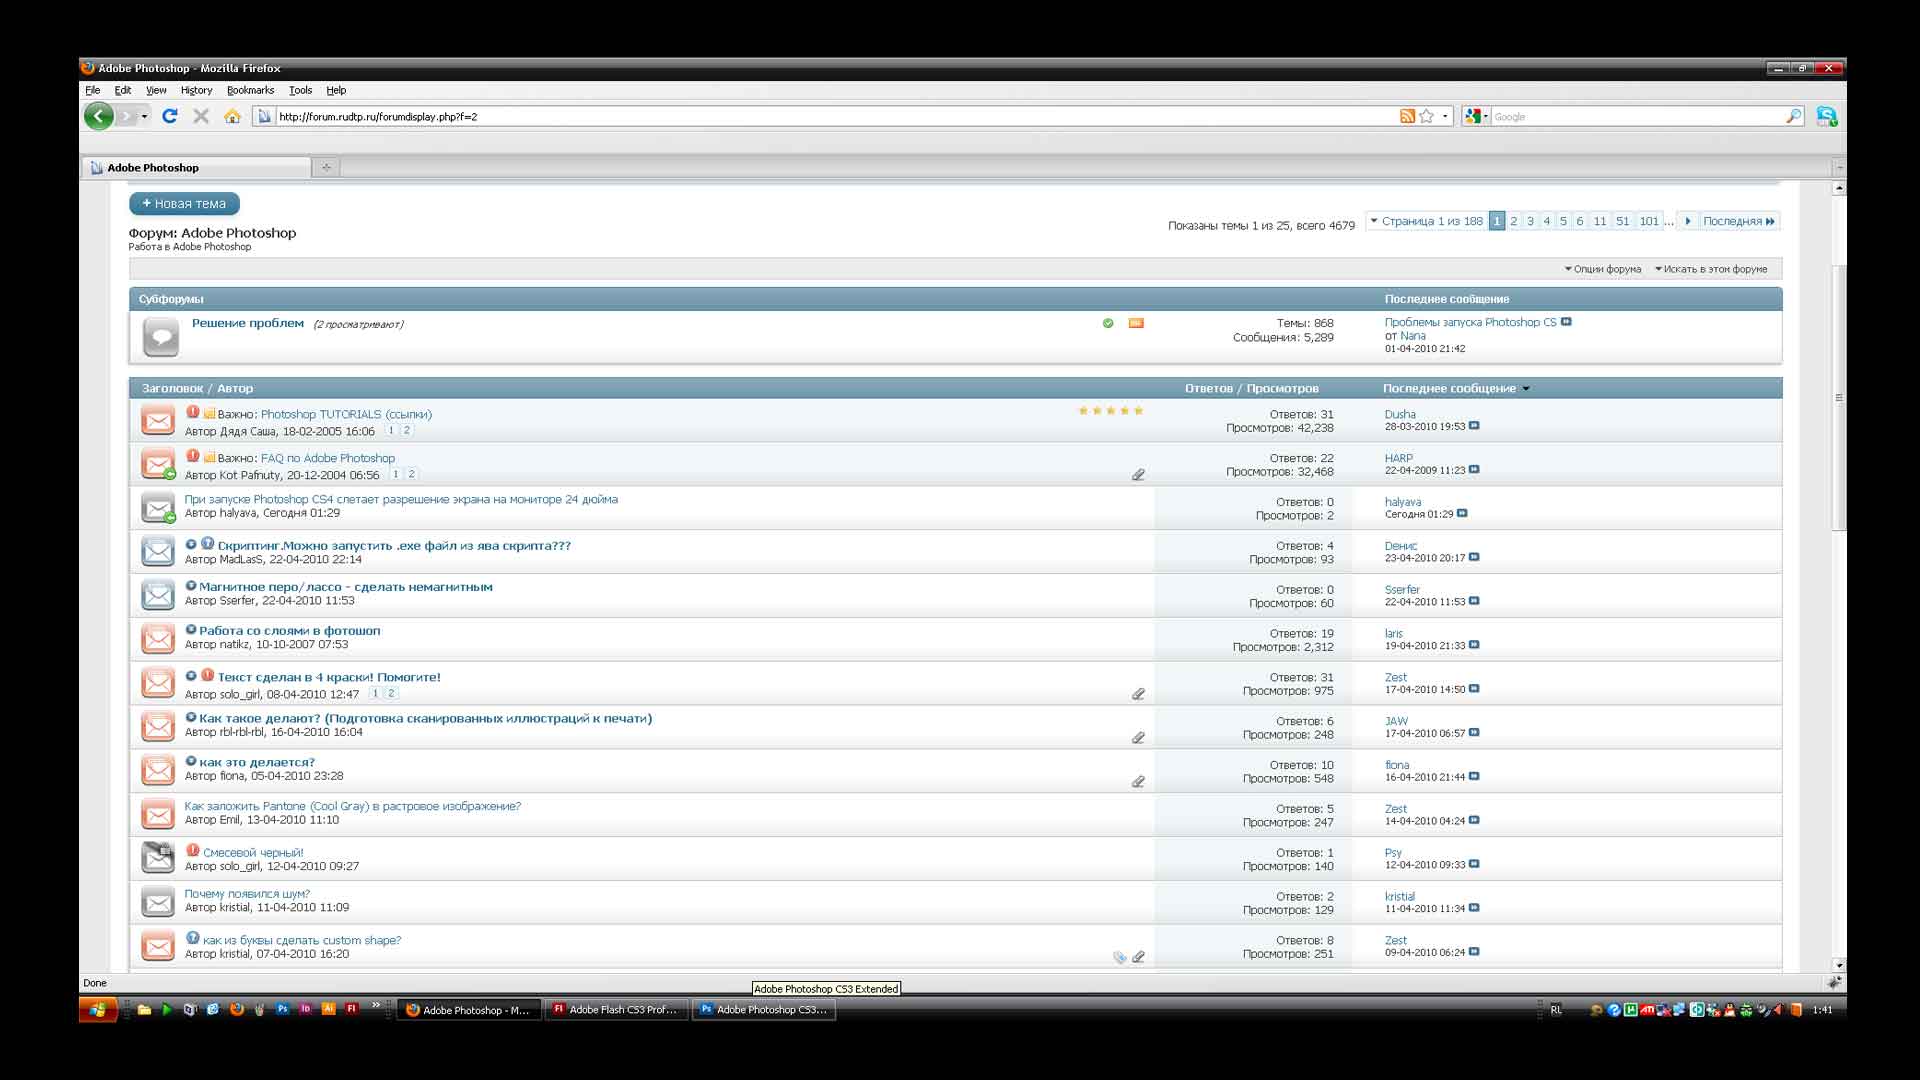
Task: Click the go-to-last-post icon next to Dusha 28-03-2010
Action: pos(1474,426)
